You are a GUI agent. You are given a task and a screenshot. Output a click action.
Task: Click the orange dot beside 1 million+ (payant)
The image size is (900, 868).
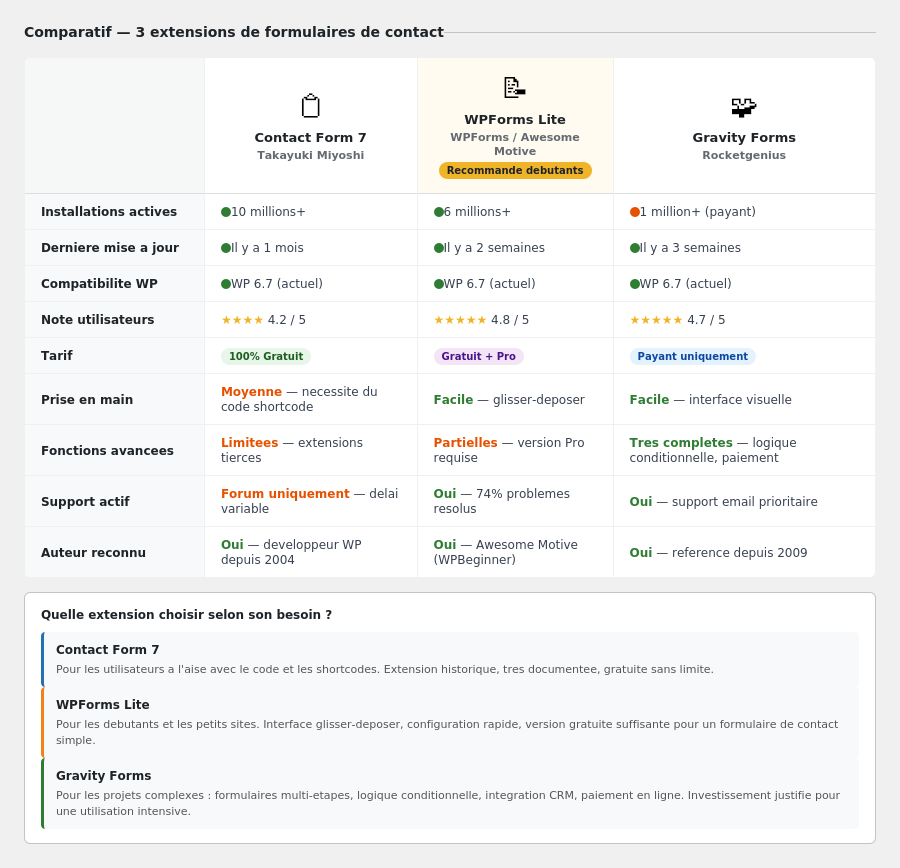pyautogui.click(x=634, y=212)
